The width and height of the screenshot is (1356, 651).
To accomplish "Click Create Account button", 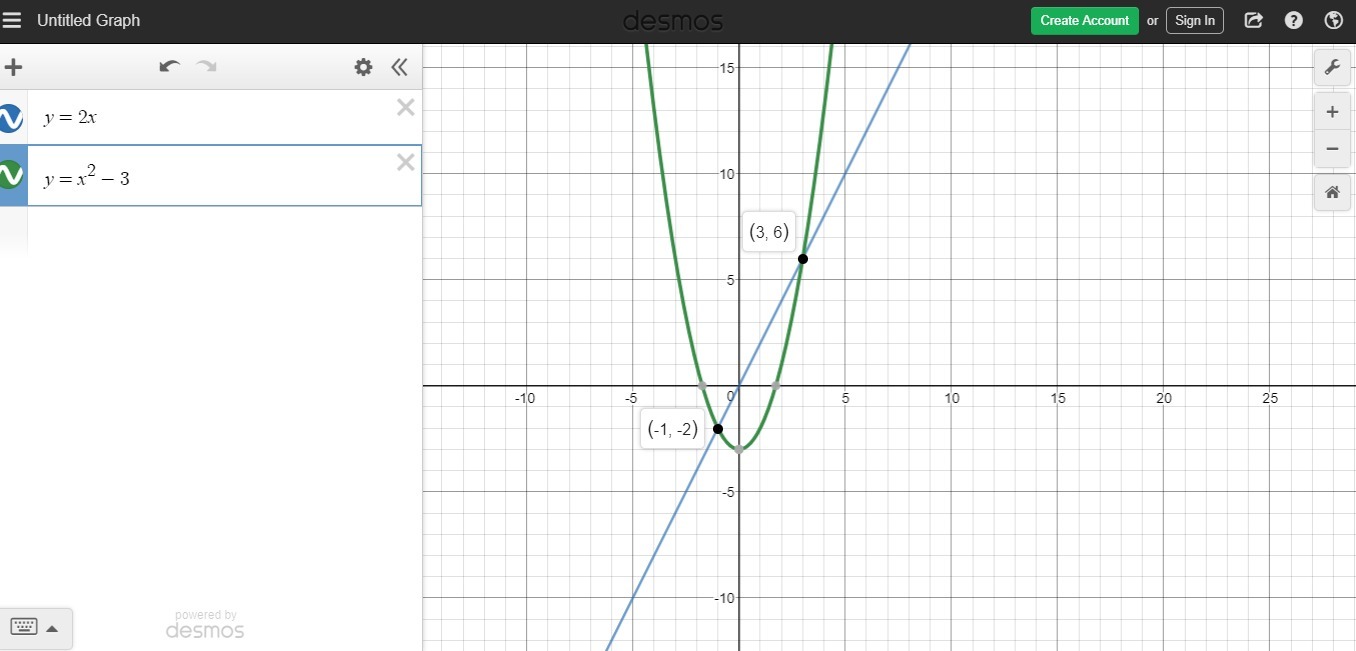I will (x=1084, y=20).
